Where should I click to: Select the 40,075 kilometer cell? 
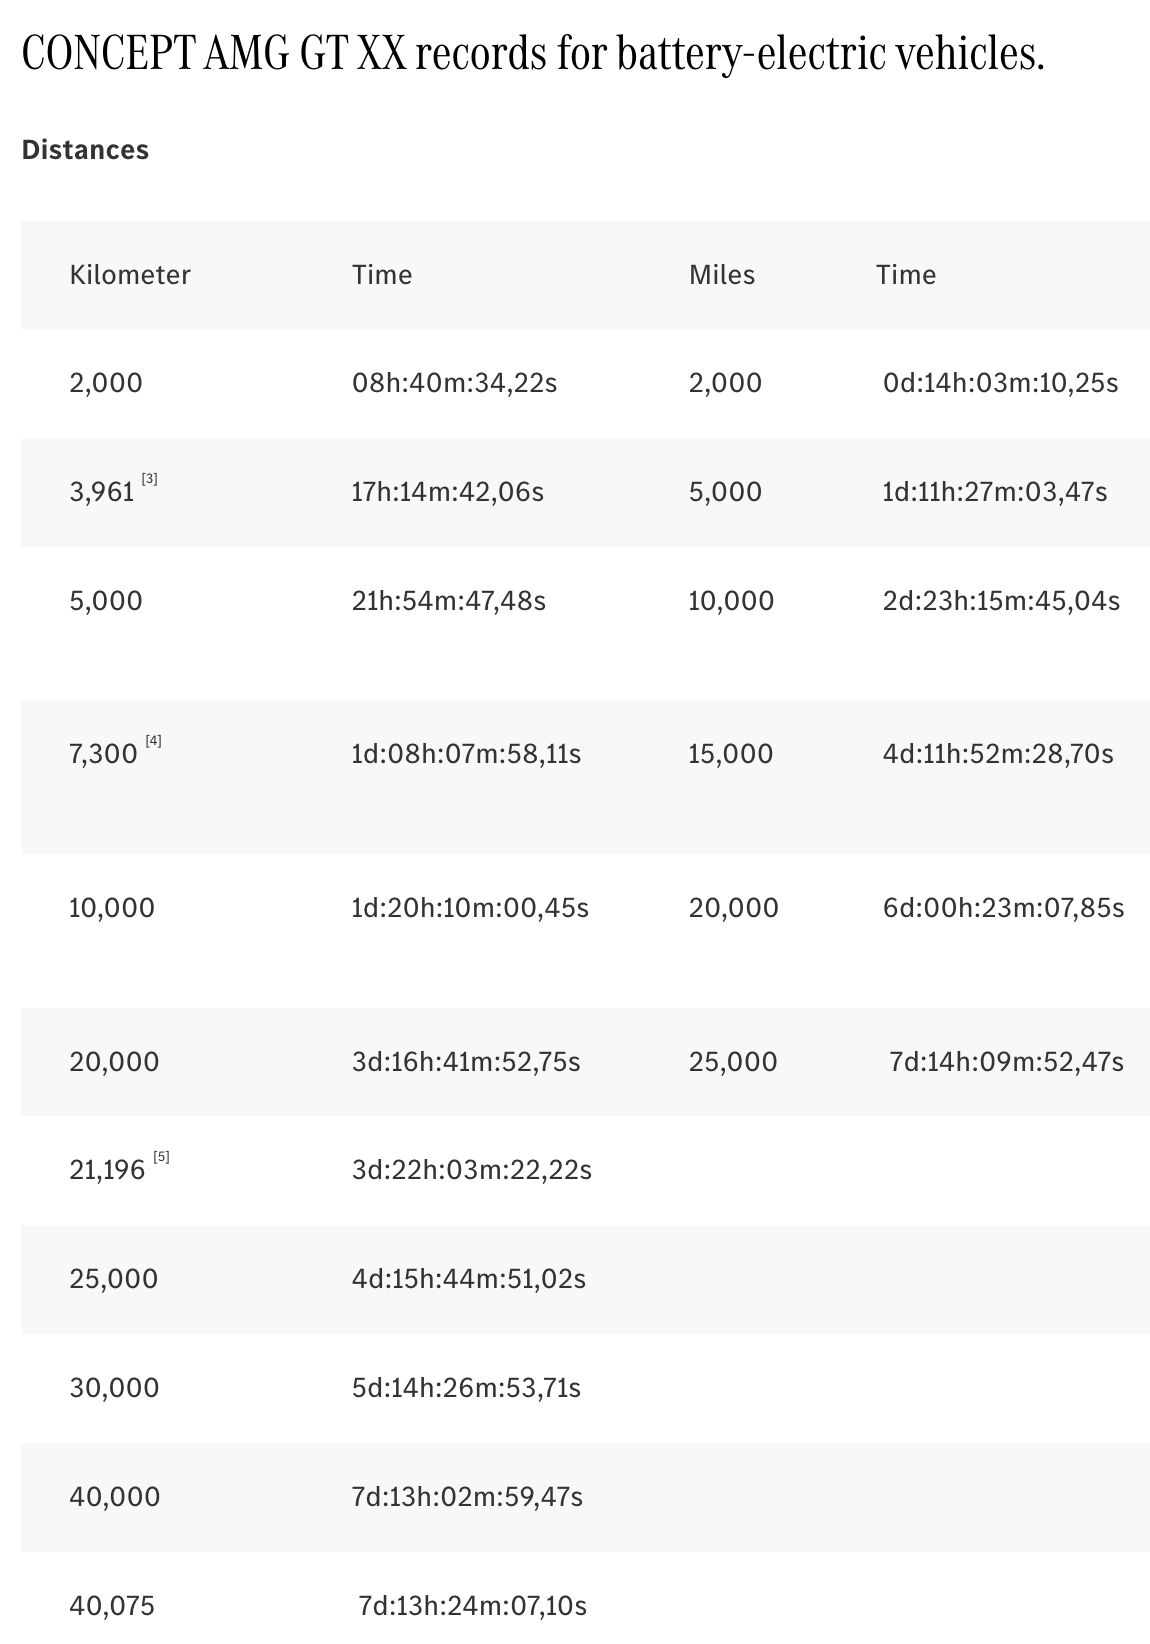[112, 1606]
